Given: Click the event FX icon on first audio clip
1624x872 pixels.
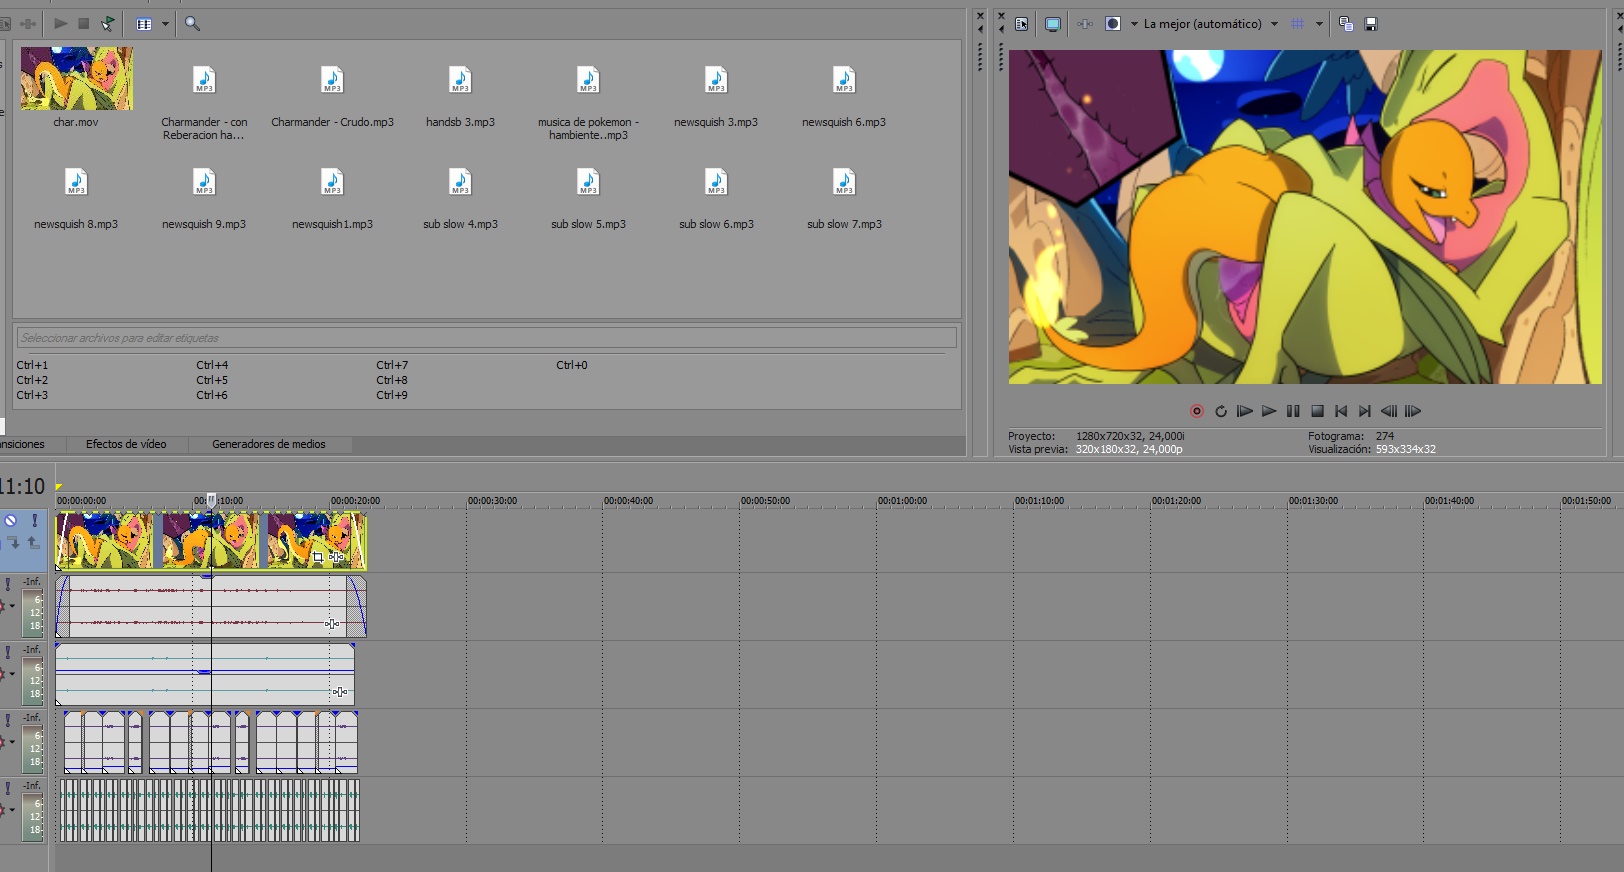Looking at the screenshot, I should click(x=332, y=624).
